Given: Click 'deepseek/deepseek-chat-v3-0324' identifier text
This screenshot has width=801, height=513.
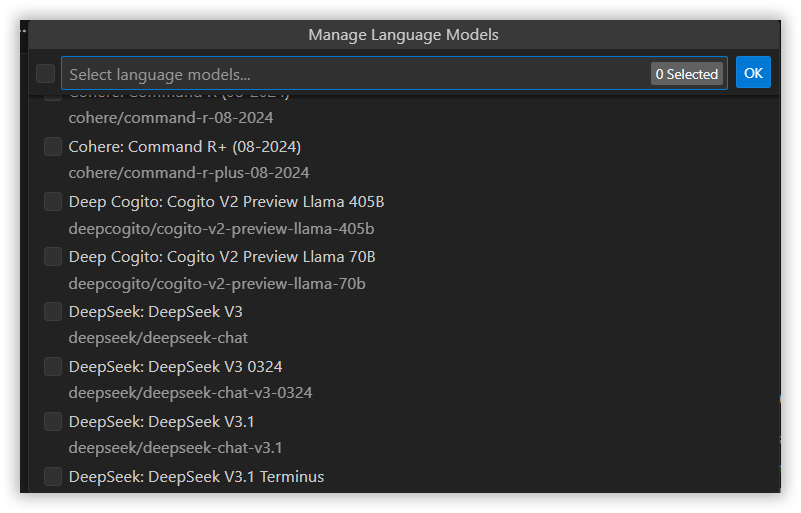Looking at the screenshot, I should [x=191, y=393].
